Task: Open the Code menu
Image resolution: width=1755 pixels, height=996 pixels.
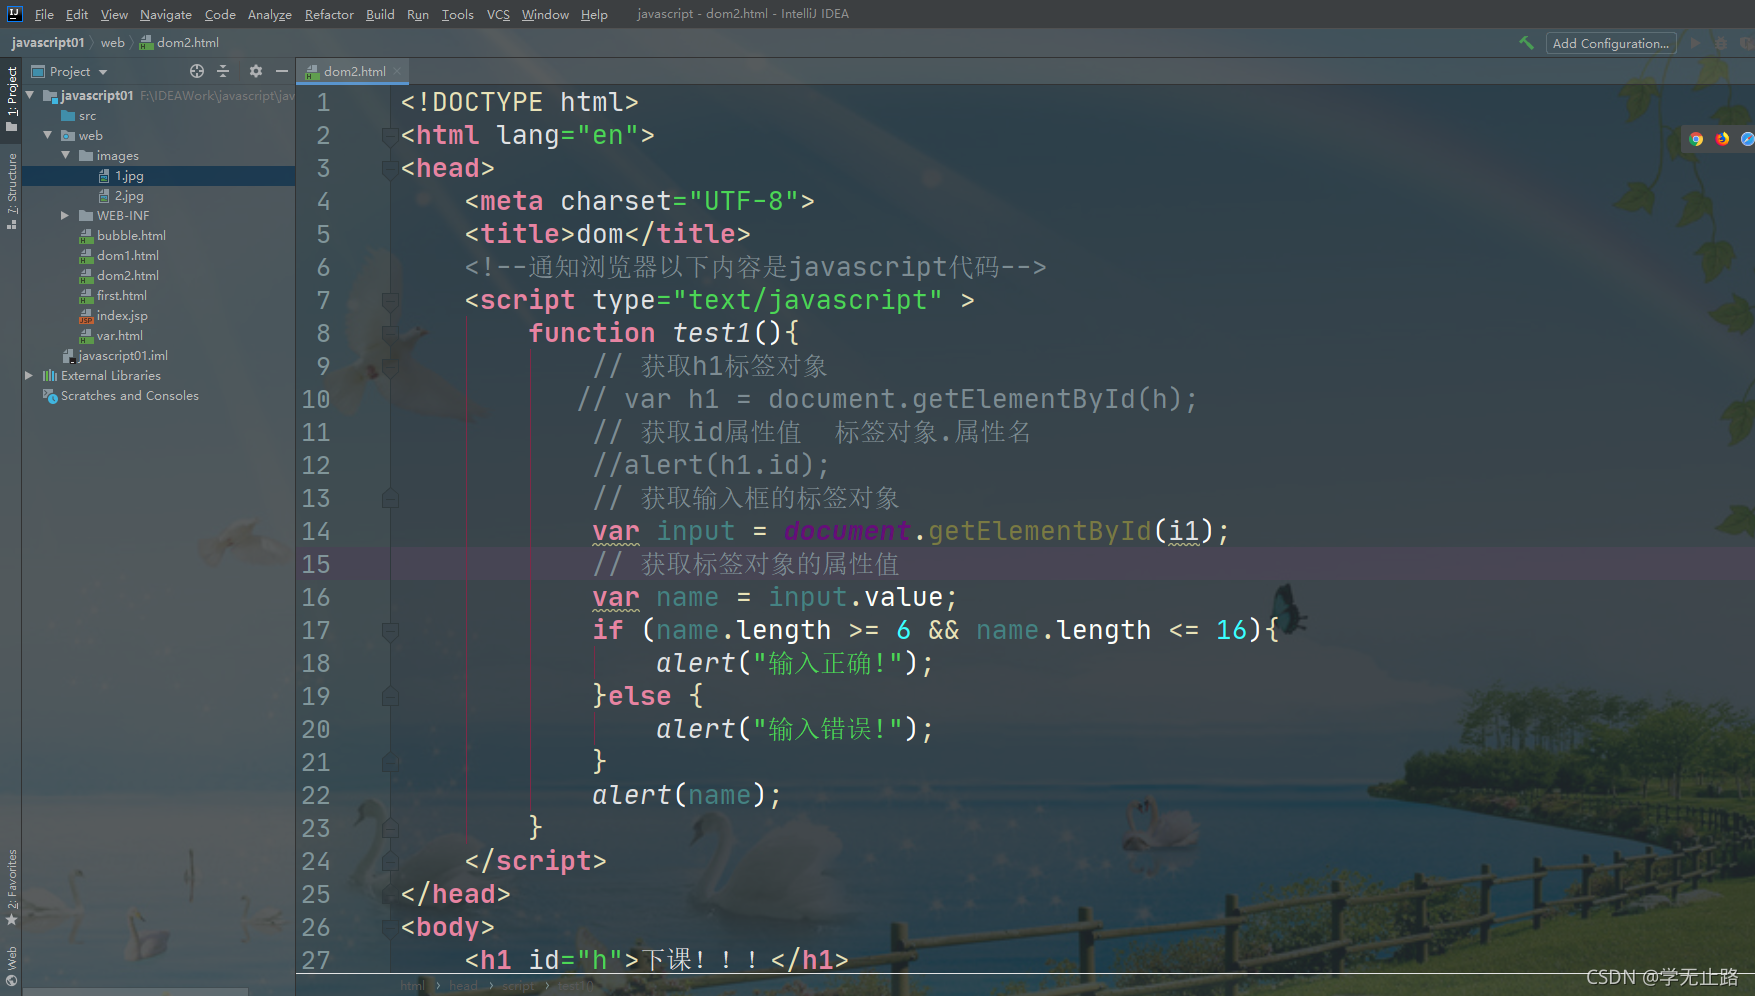Action: pos(220,14)
